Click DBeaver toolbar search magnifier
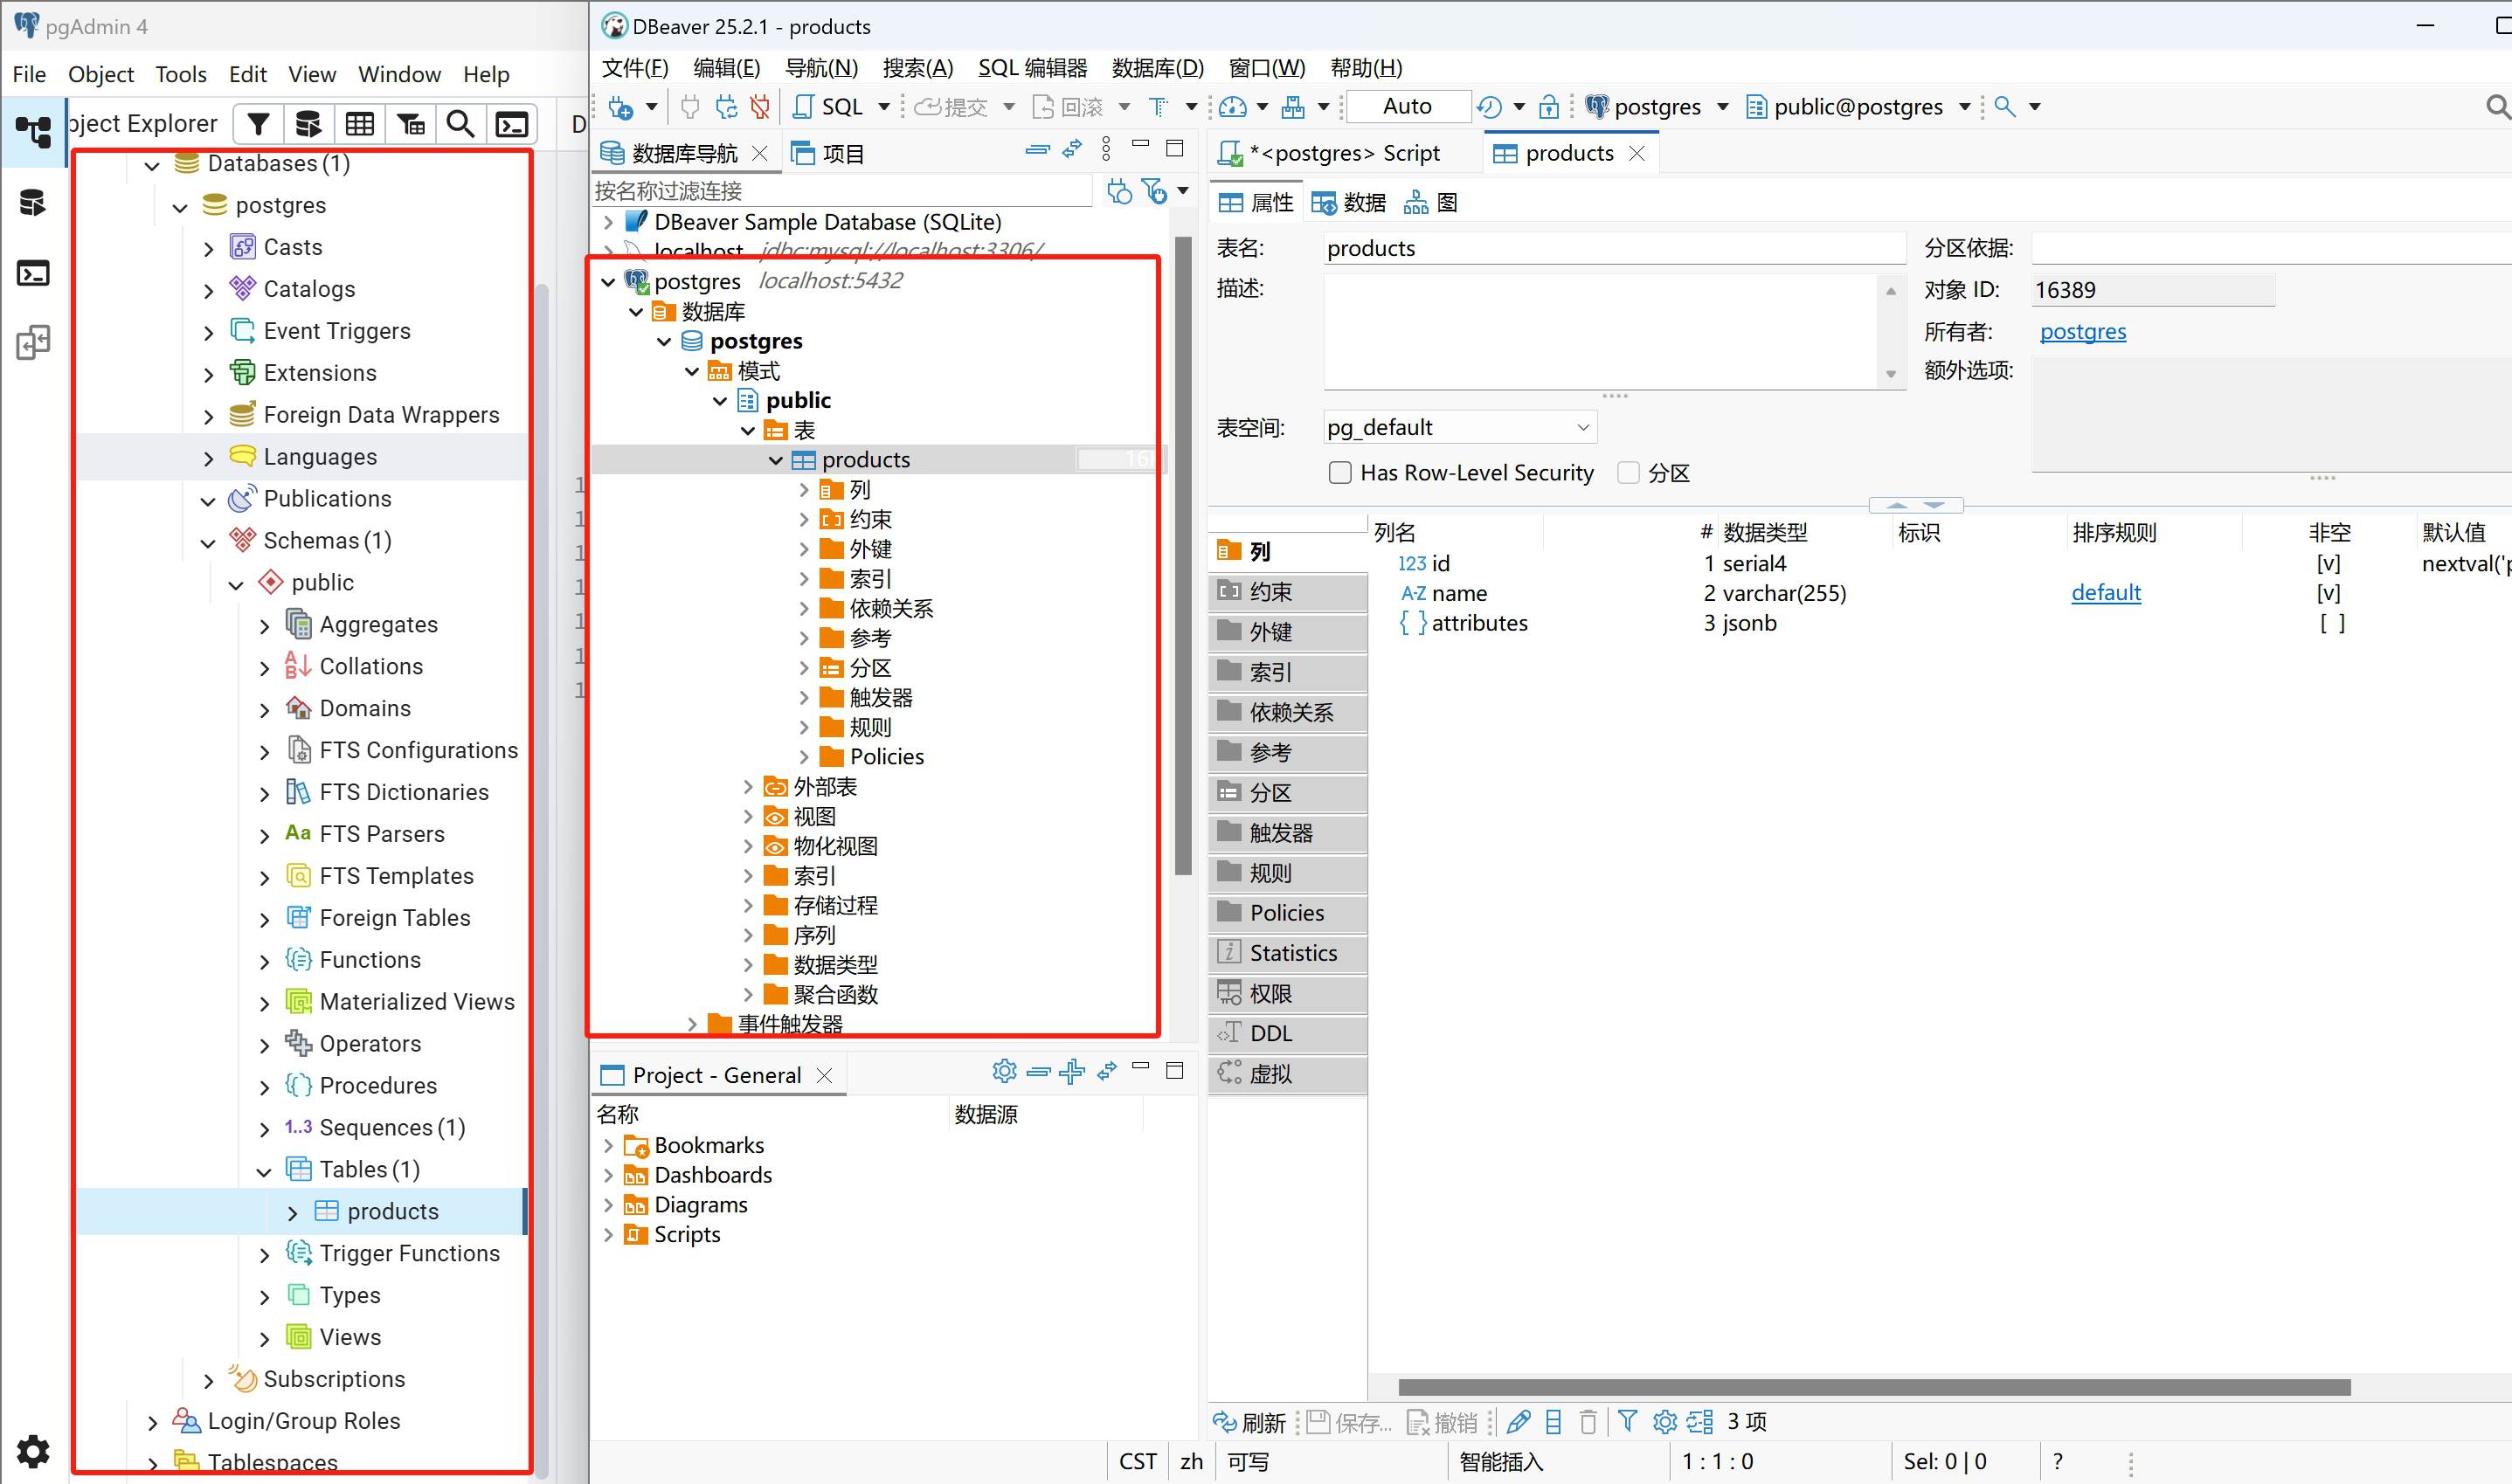Viewport: 2512px width, 1484px height. click(2005, 106)
